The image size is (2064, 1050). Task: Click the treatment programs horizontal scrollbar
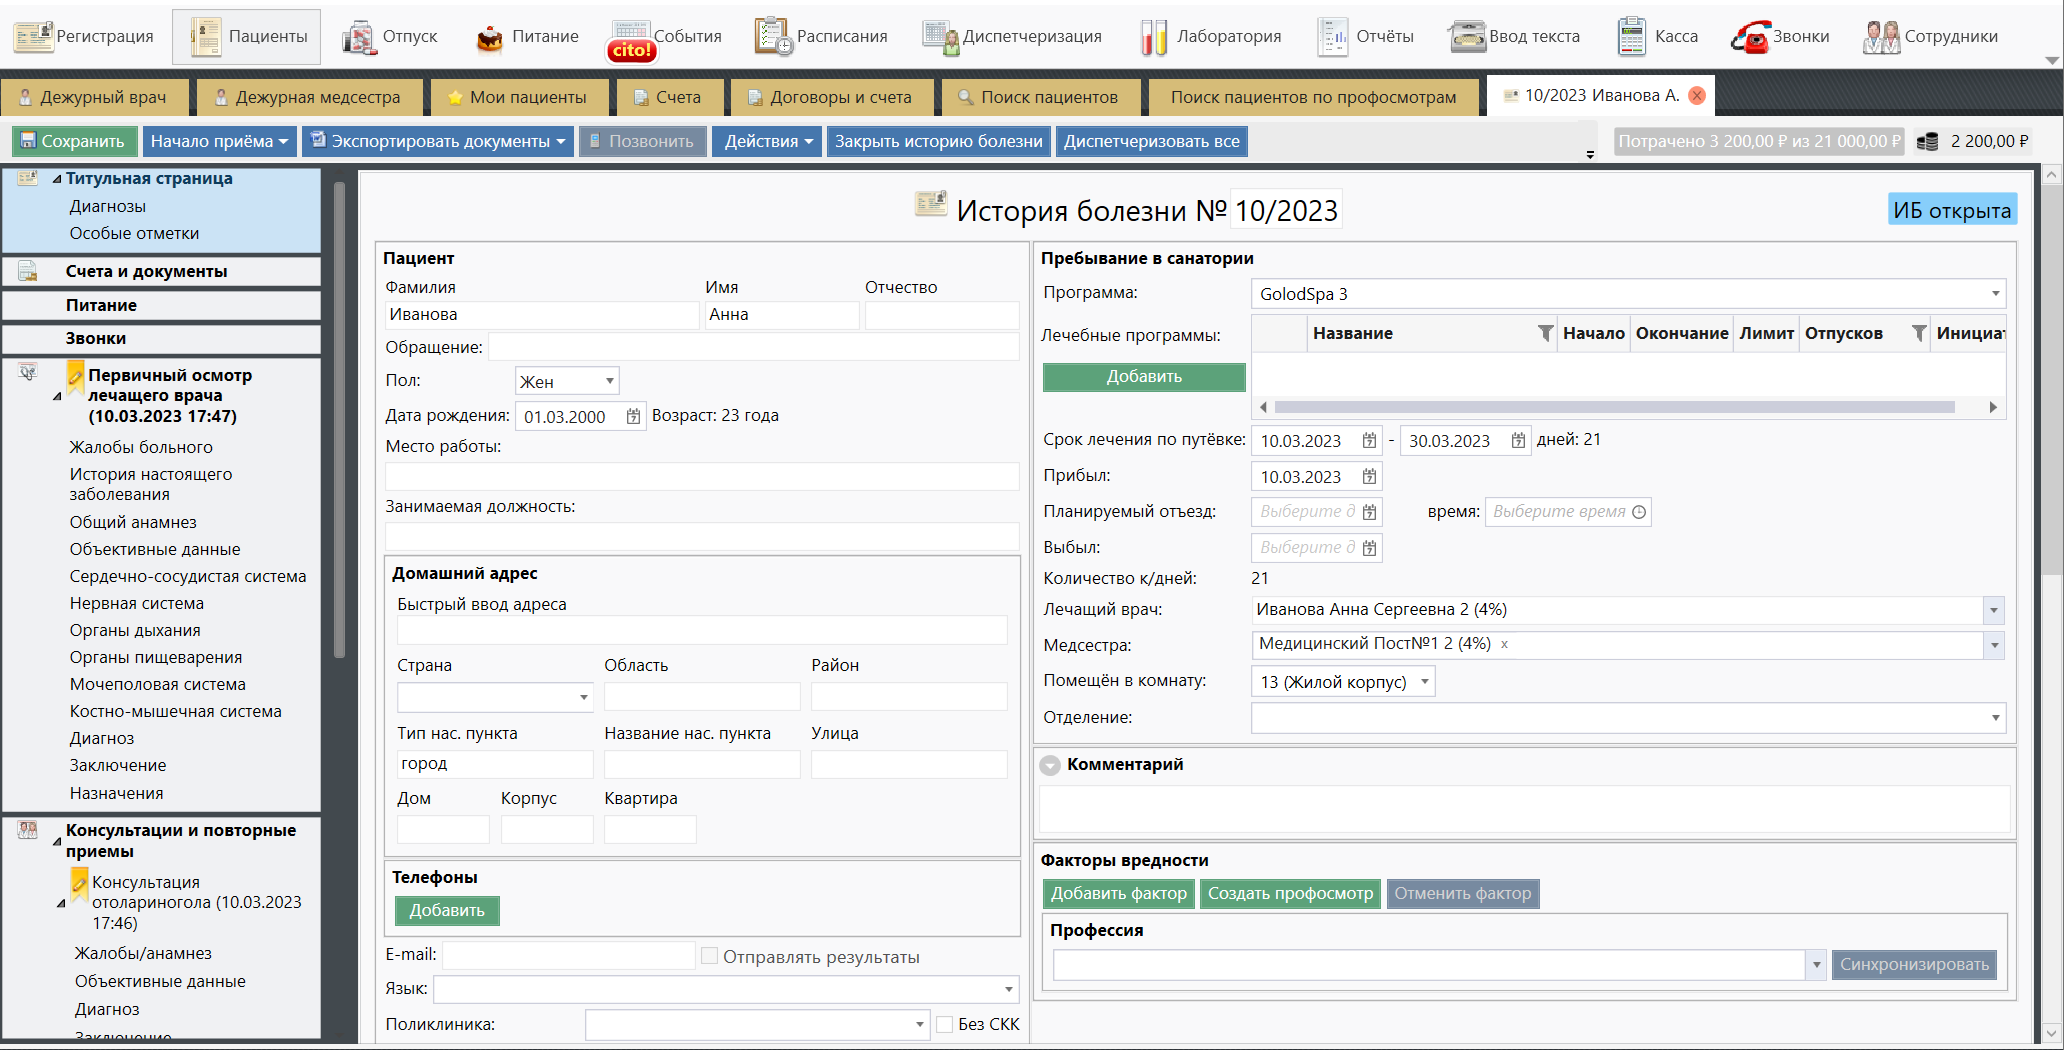1614,407
